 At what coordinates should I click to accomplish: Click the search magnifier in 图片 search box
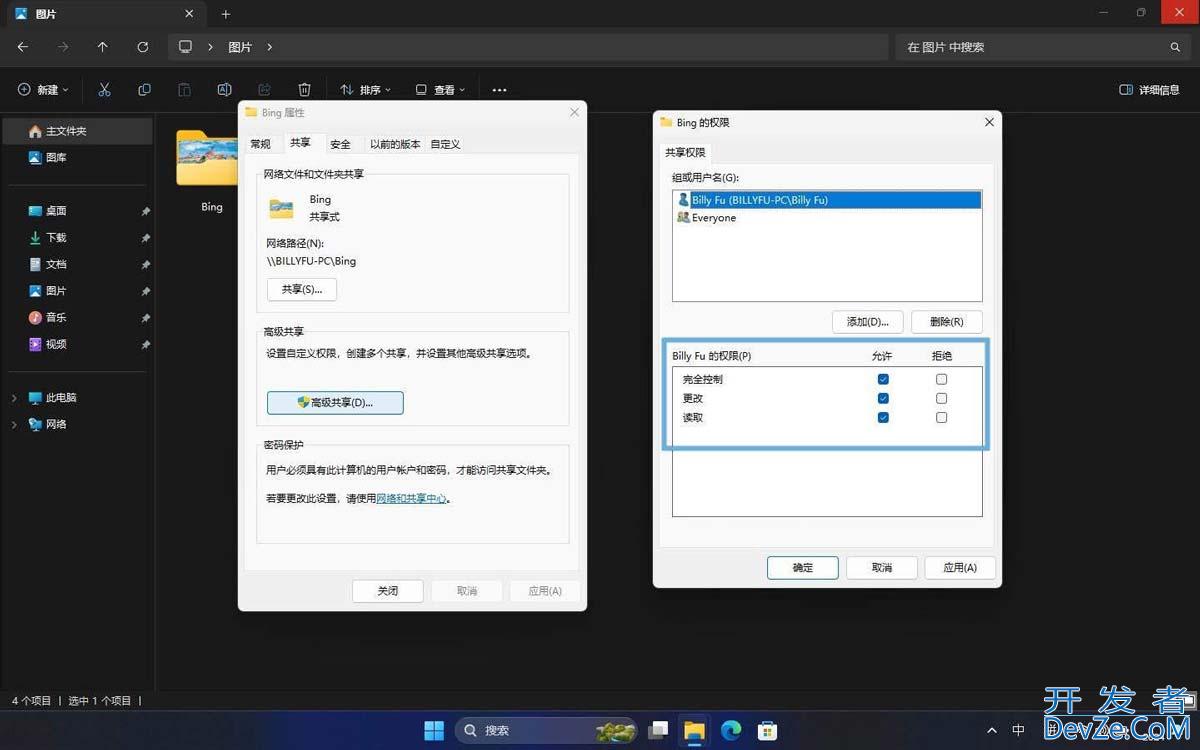1175,47
